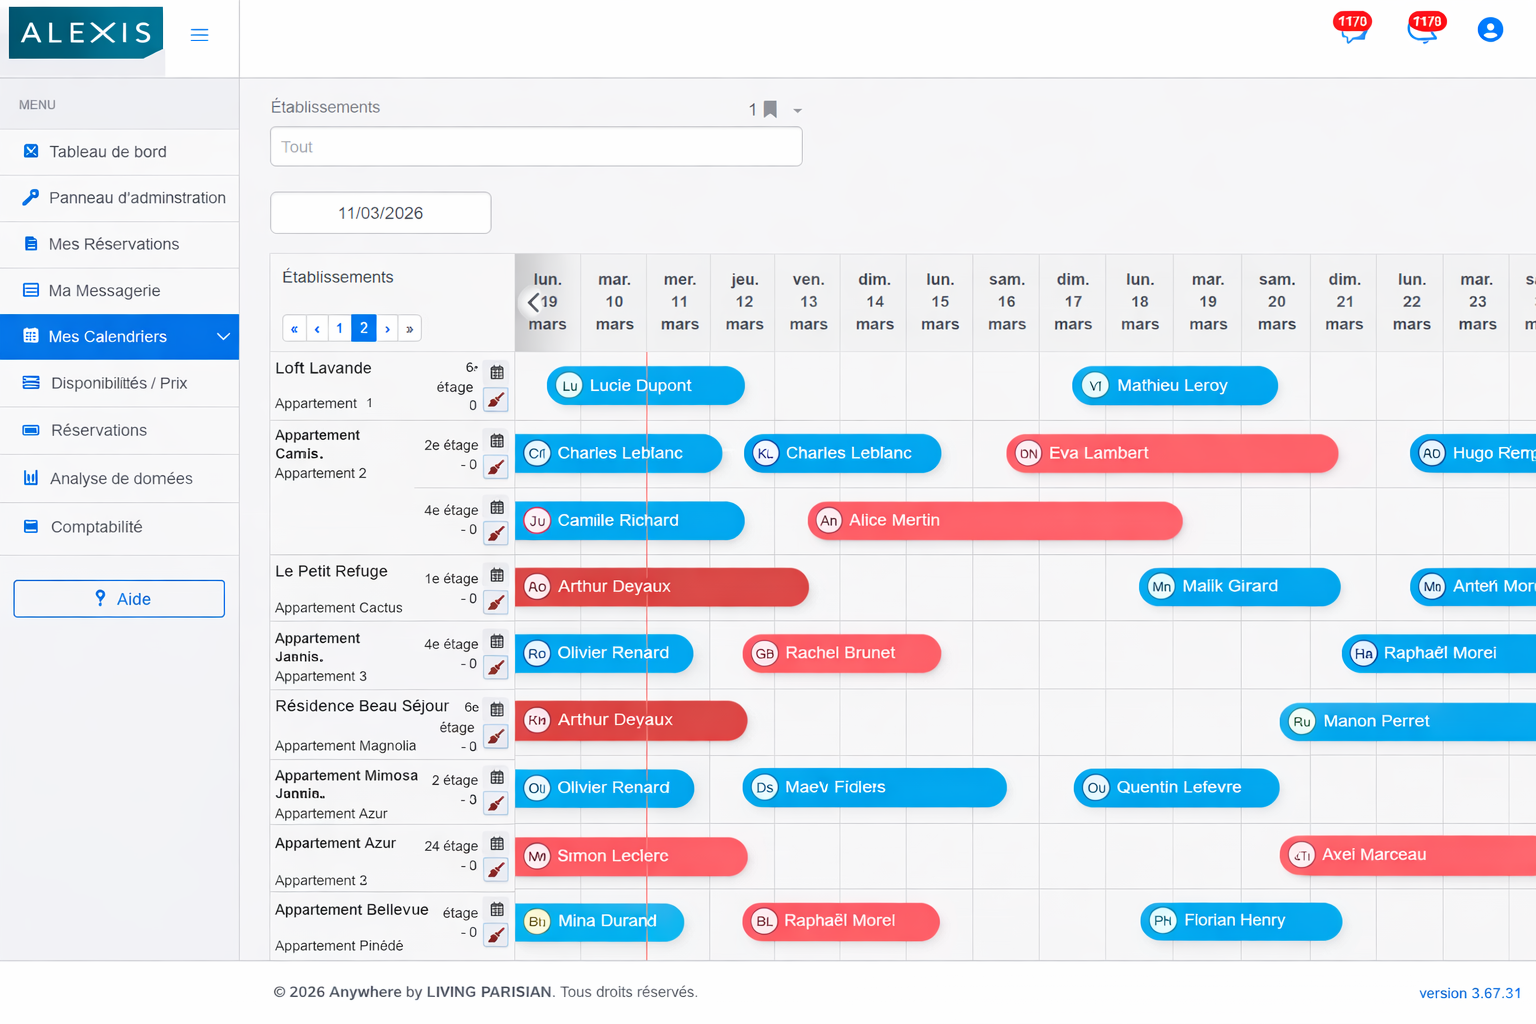Open the notifications bubble with 1170 badge

coord(1425,33)
